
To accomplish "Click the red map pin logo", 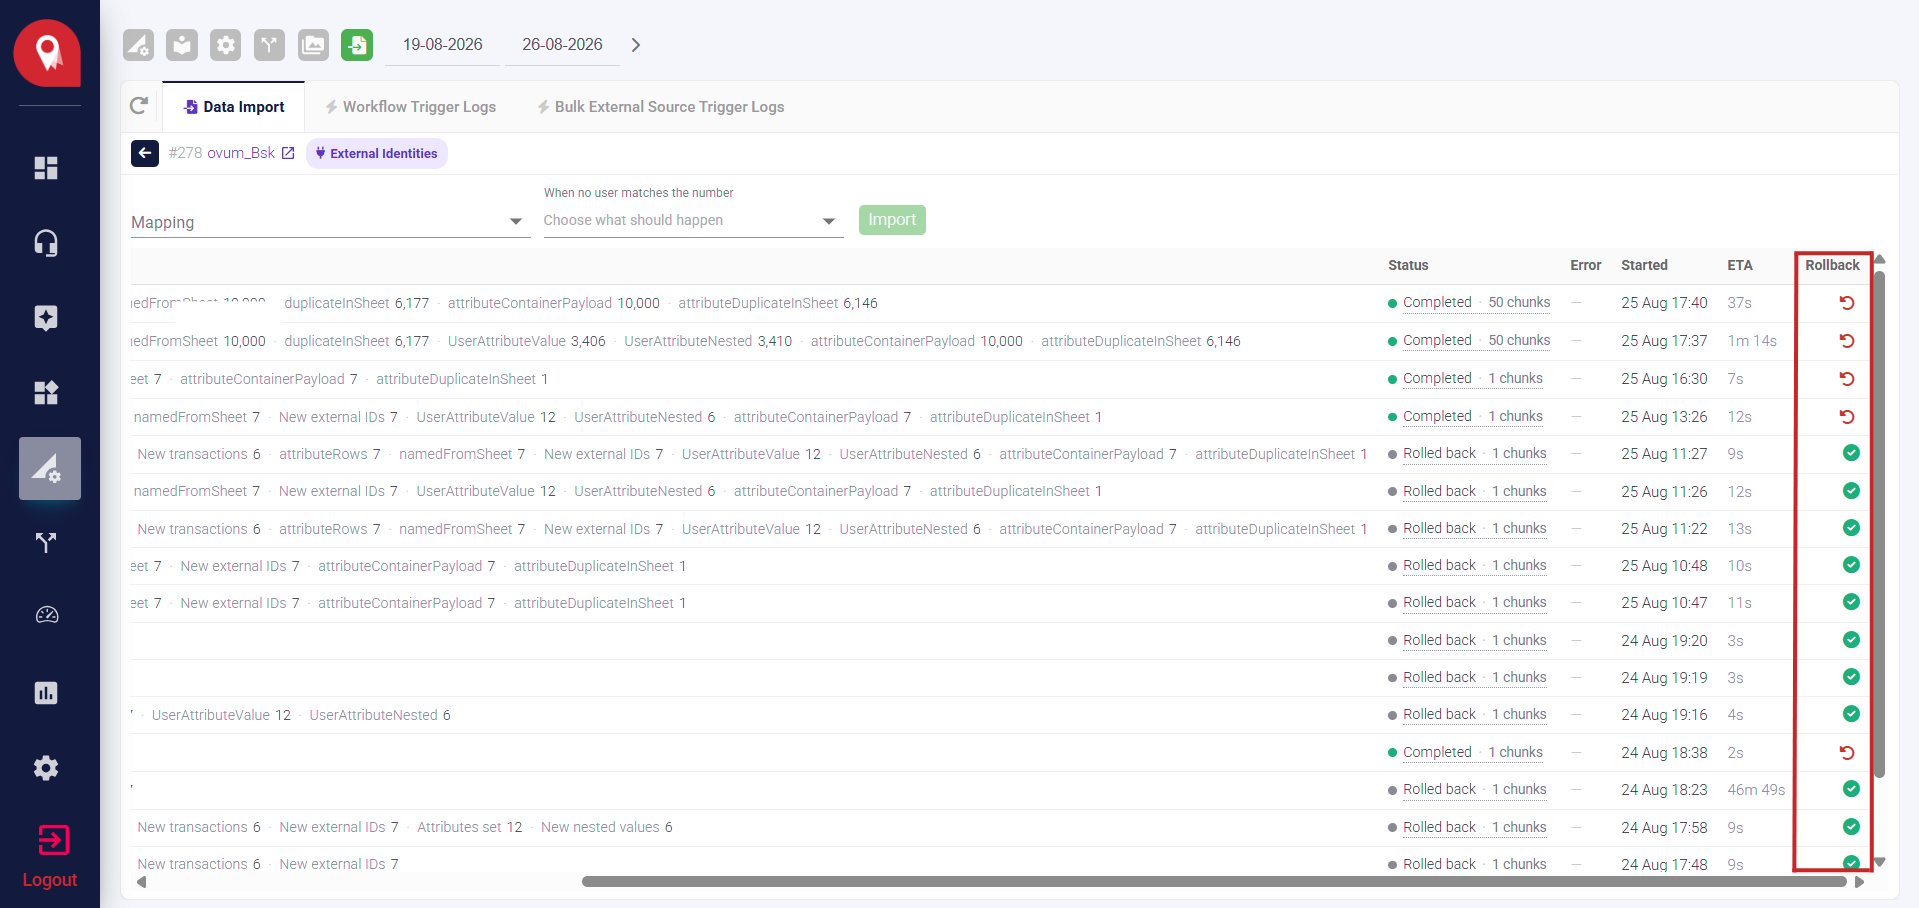I will [x=47, y=53].
